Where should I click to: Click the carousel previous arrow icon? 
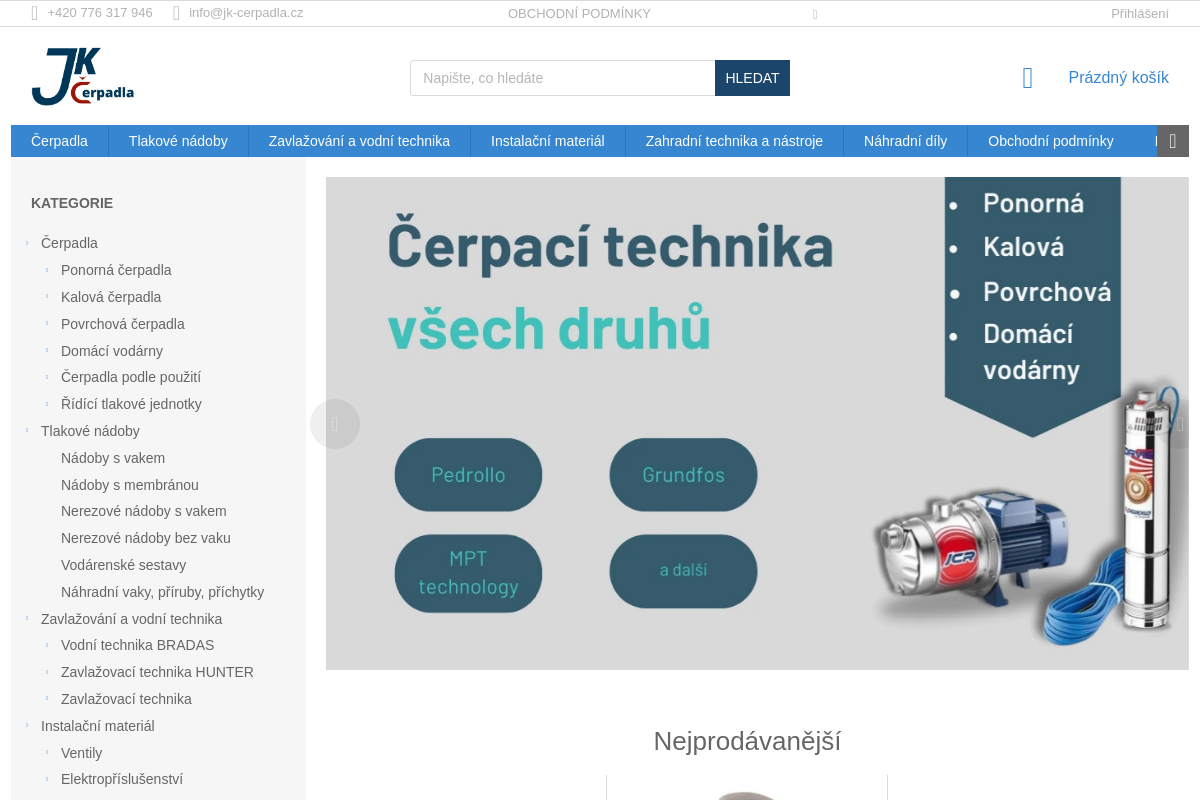(335, 424)
